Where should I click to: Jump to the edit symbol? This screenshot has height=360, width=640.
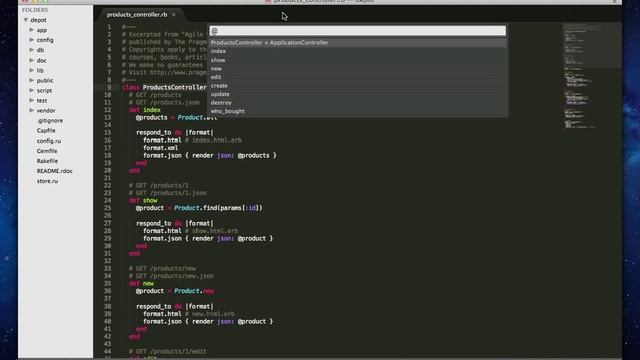(358, 77)
